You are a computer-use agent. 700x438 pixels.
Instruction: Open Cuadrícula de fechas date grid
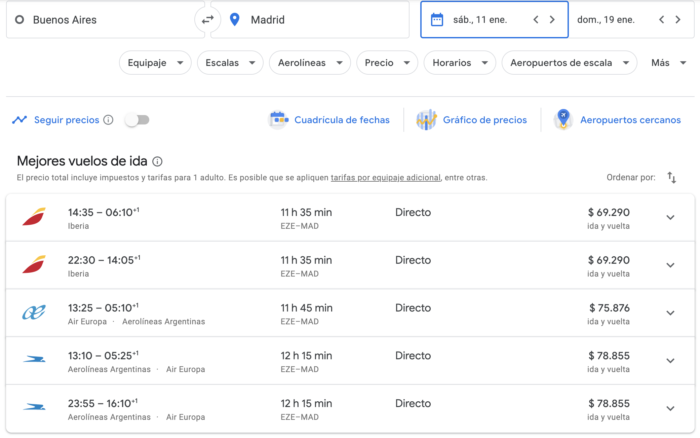click(x=329, y=120)
